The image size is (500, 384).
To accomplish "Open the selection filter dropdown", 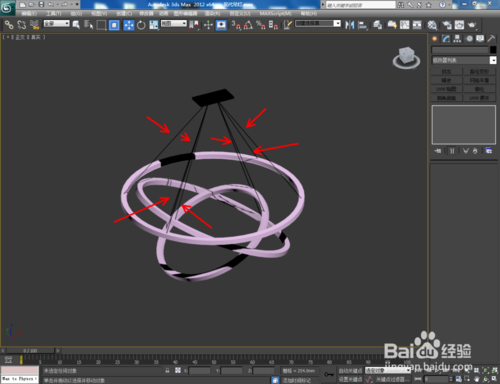I will 57,23.
